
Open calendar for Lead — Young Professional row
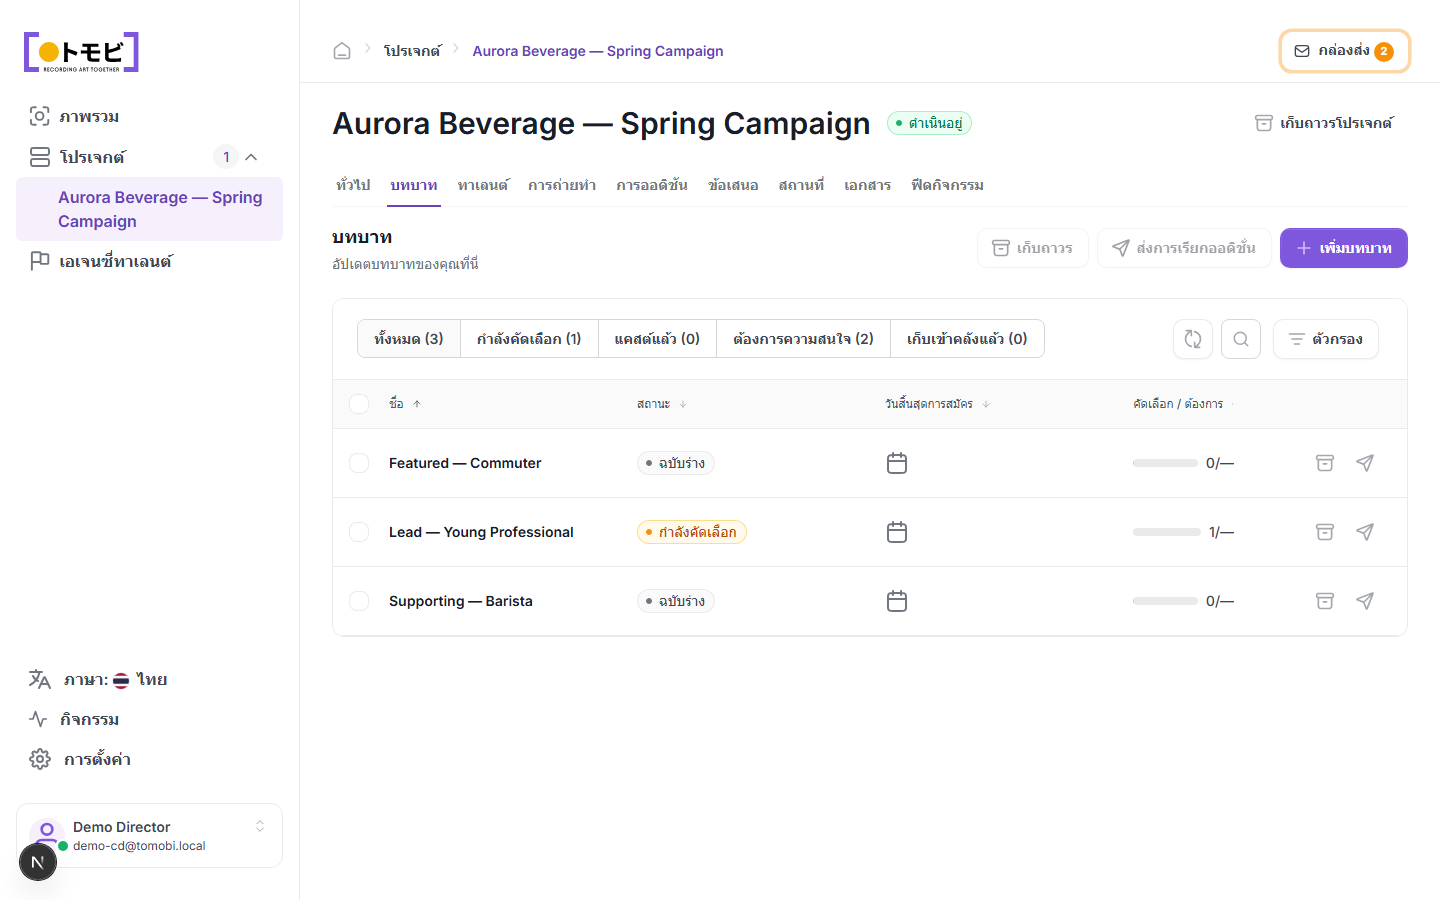click(x=897, y=532)
